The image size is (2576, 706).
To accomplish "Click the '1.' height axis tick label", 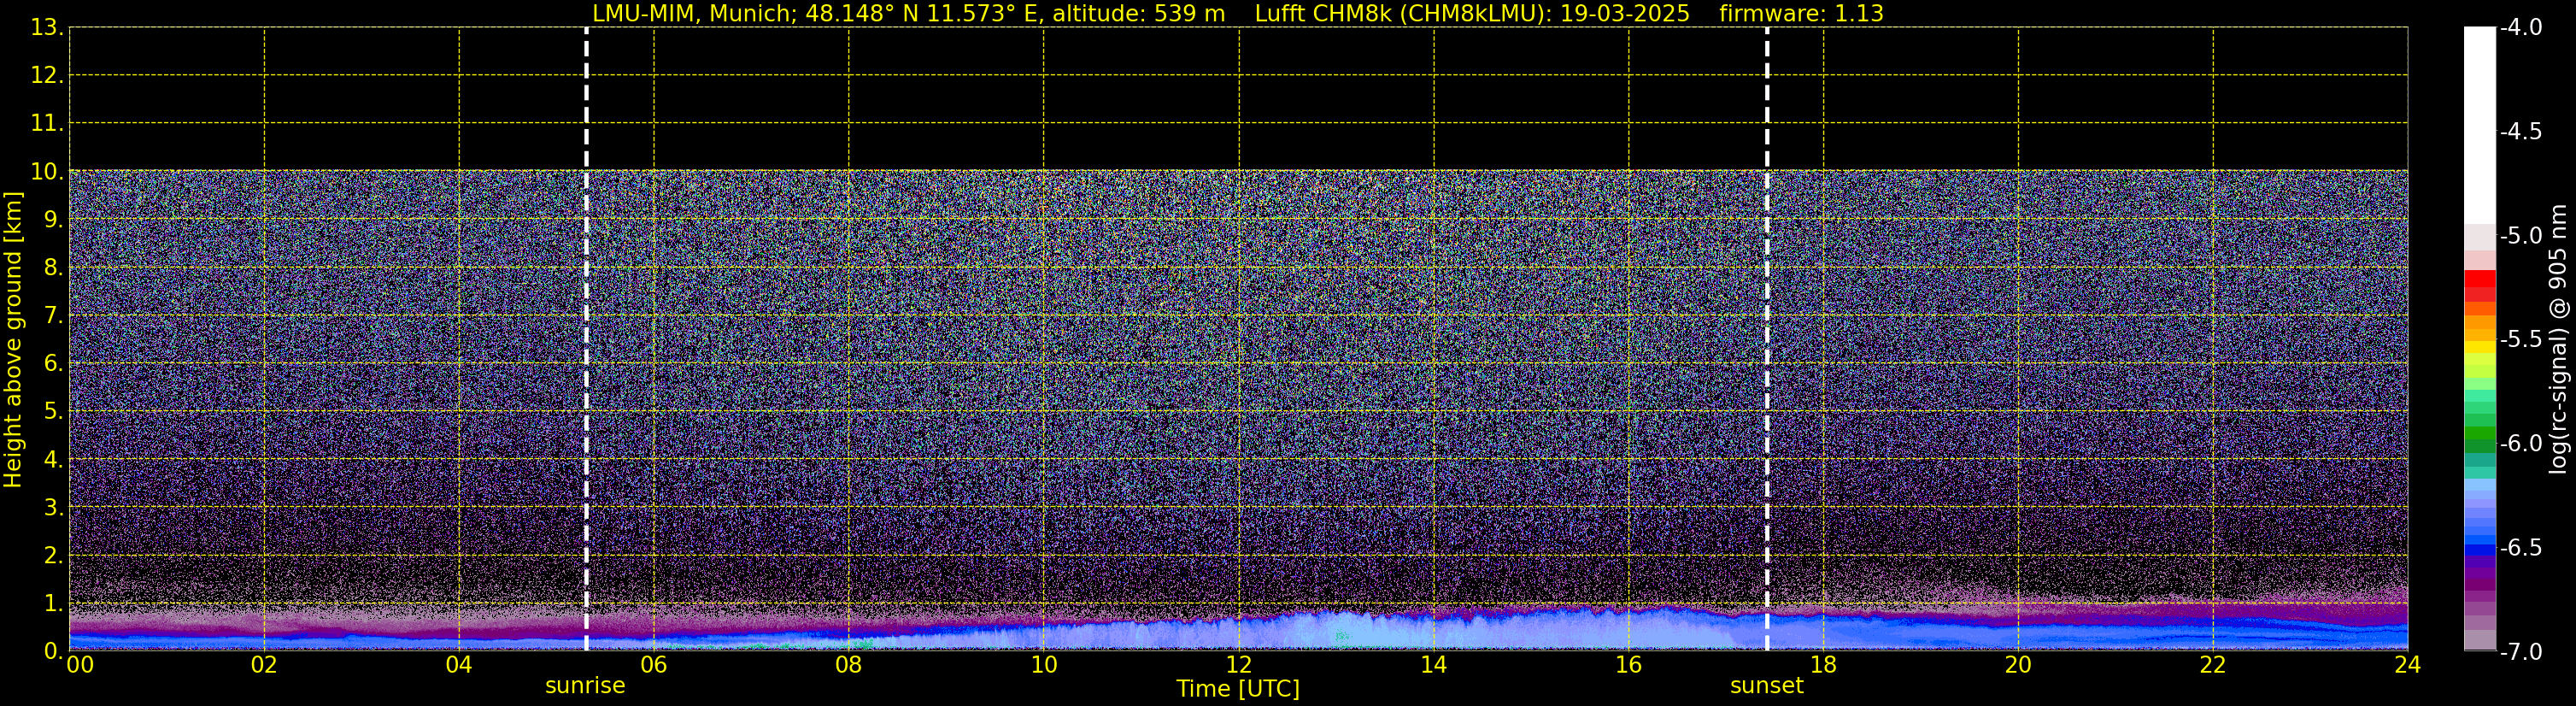I will pyautogui.click(x=53, y=604).
